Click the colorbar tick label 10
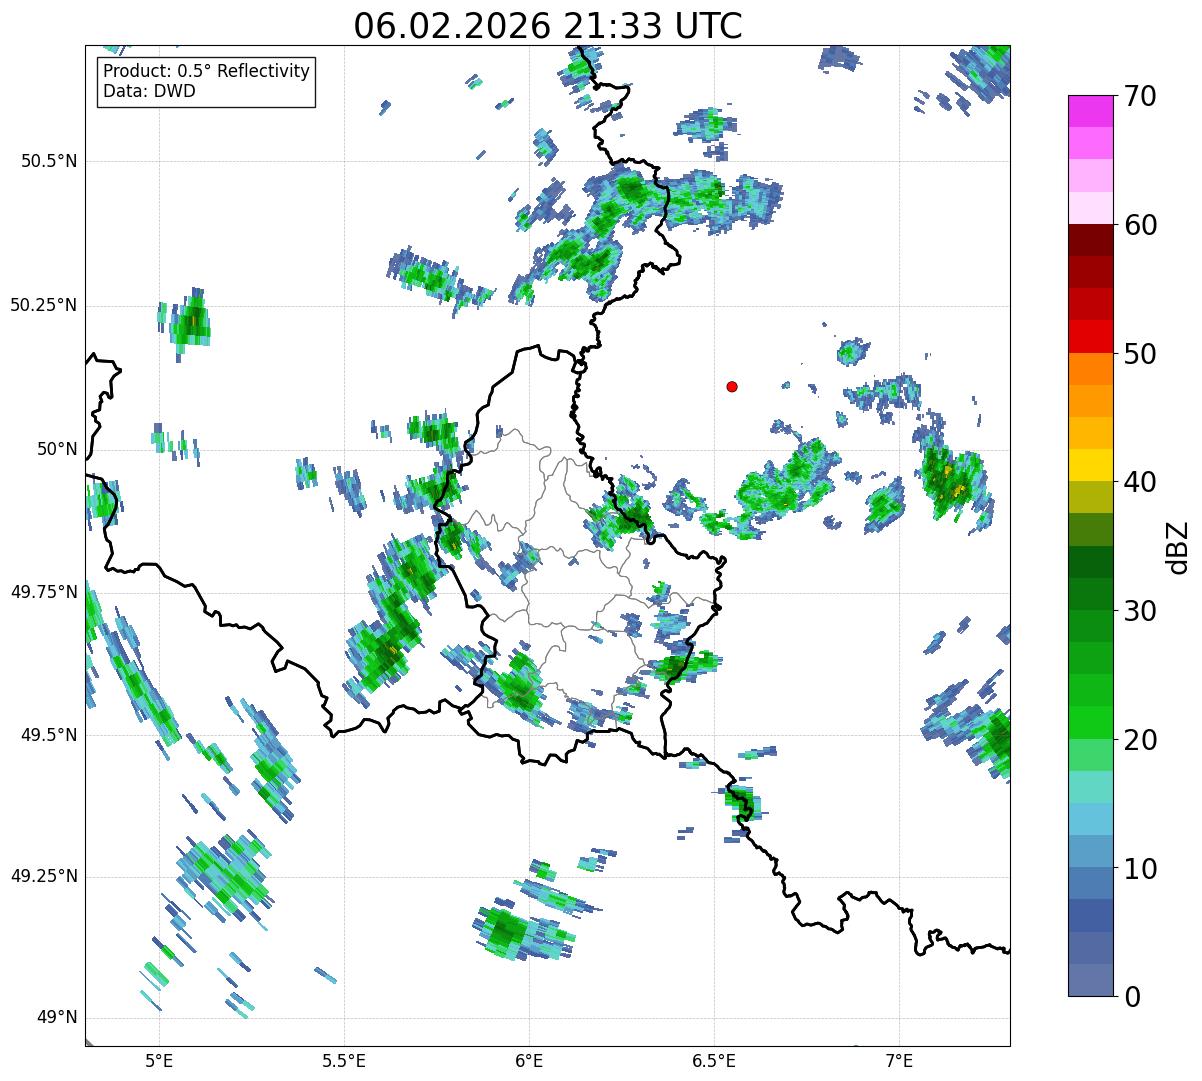The image size is (1202, 1081). (x=1141, y=868)
